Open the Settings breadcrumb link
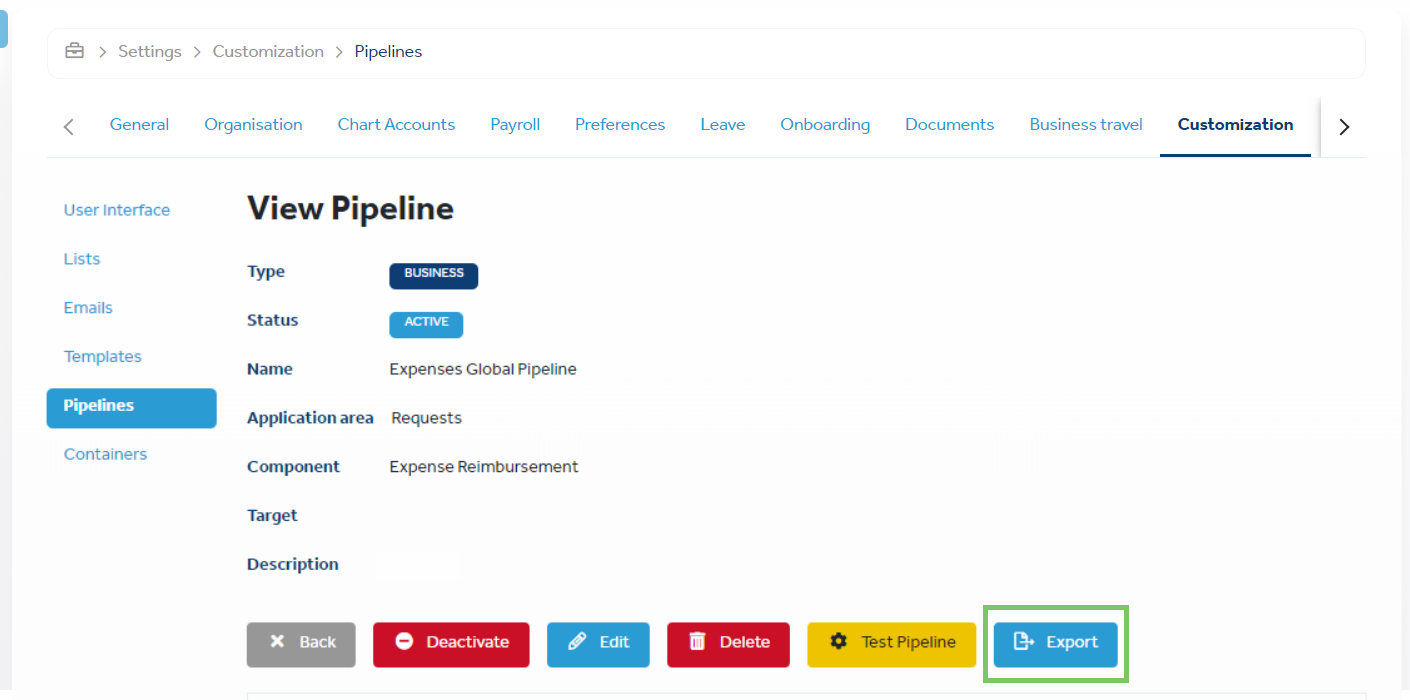Viewport: 1410px width, 700px height. click(x=150, y=51)
